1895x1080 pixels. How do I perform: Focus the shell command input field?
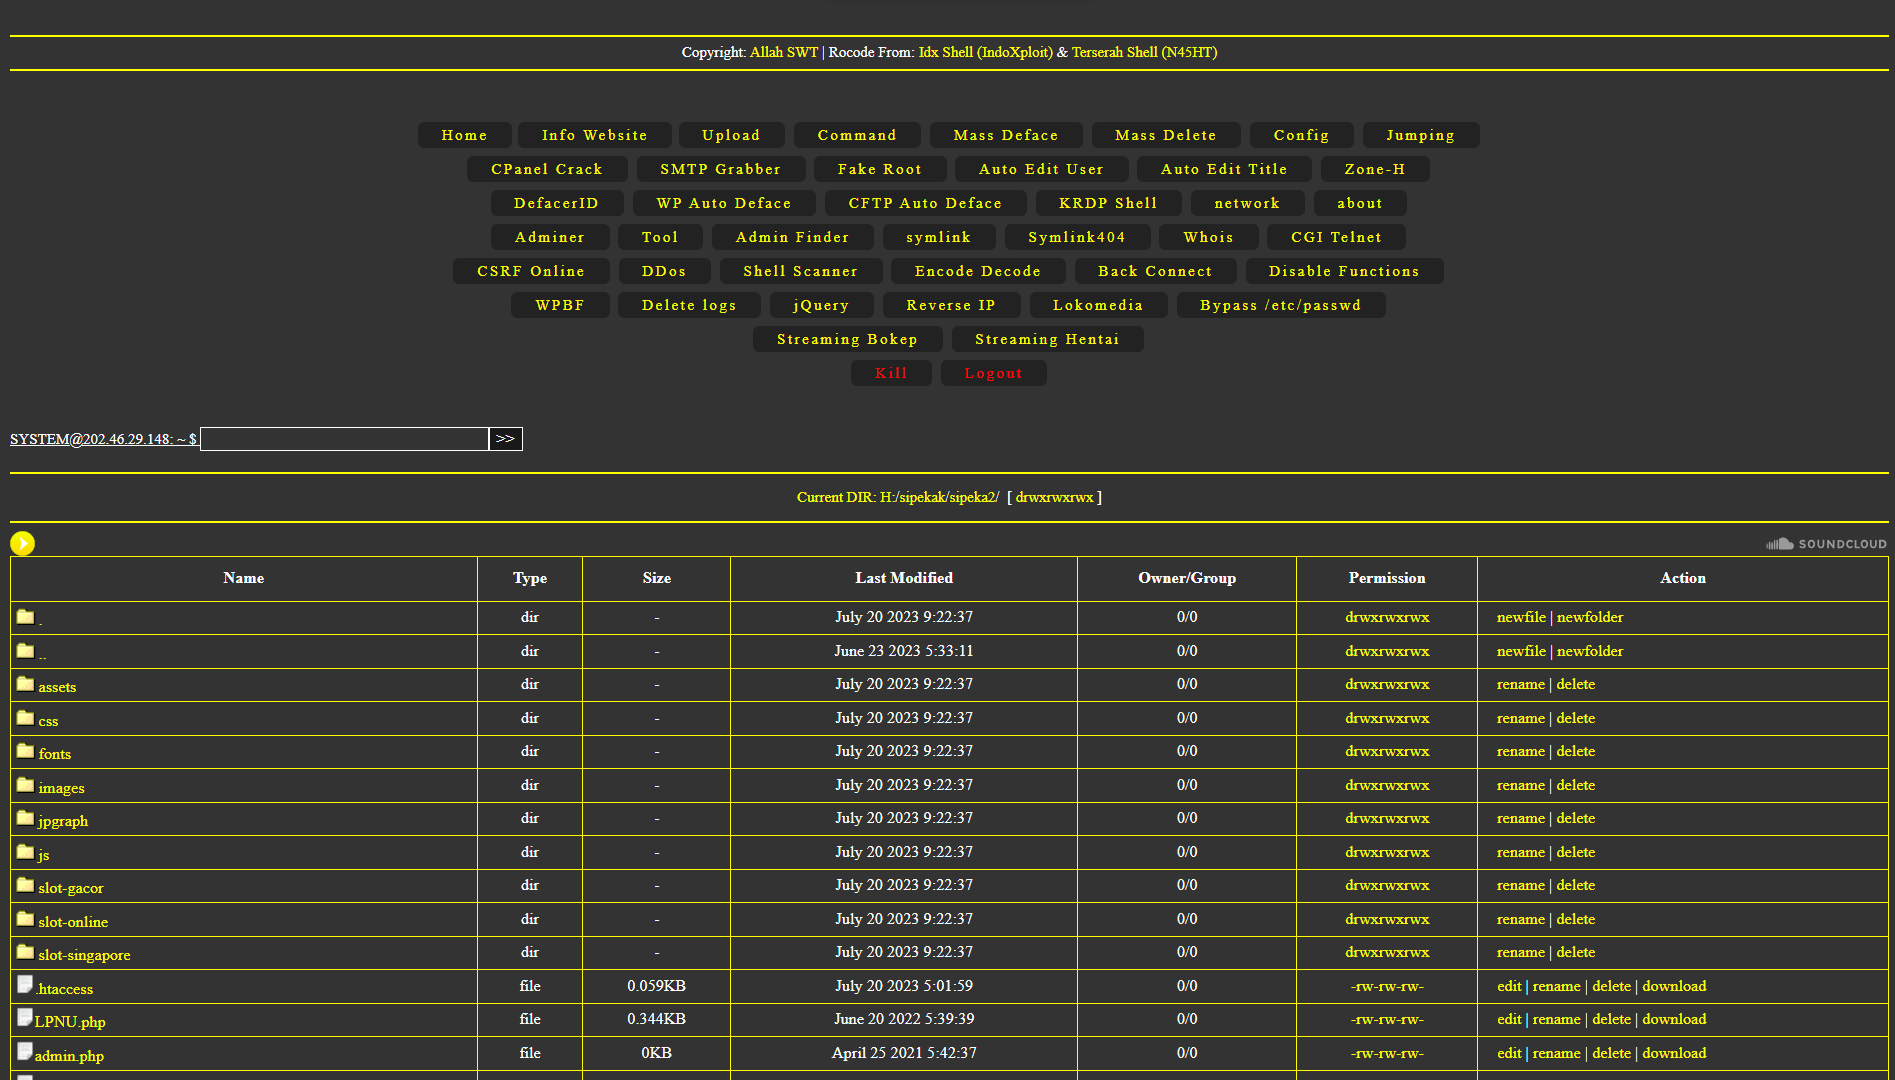click(344, 439)
